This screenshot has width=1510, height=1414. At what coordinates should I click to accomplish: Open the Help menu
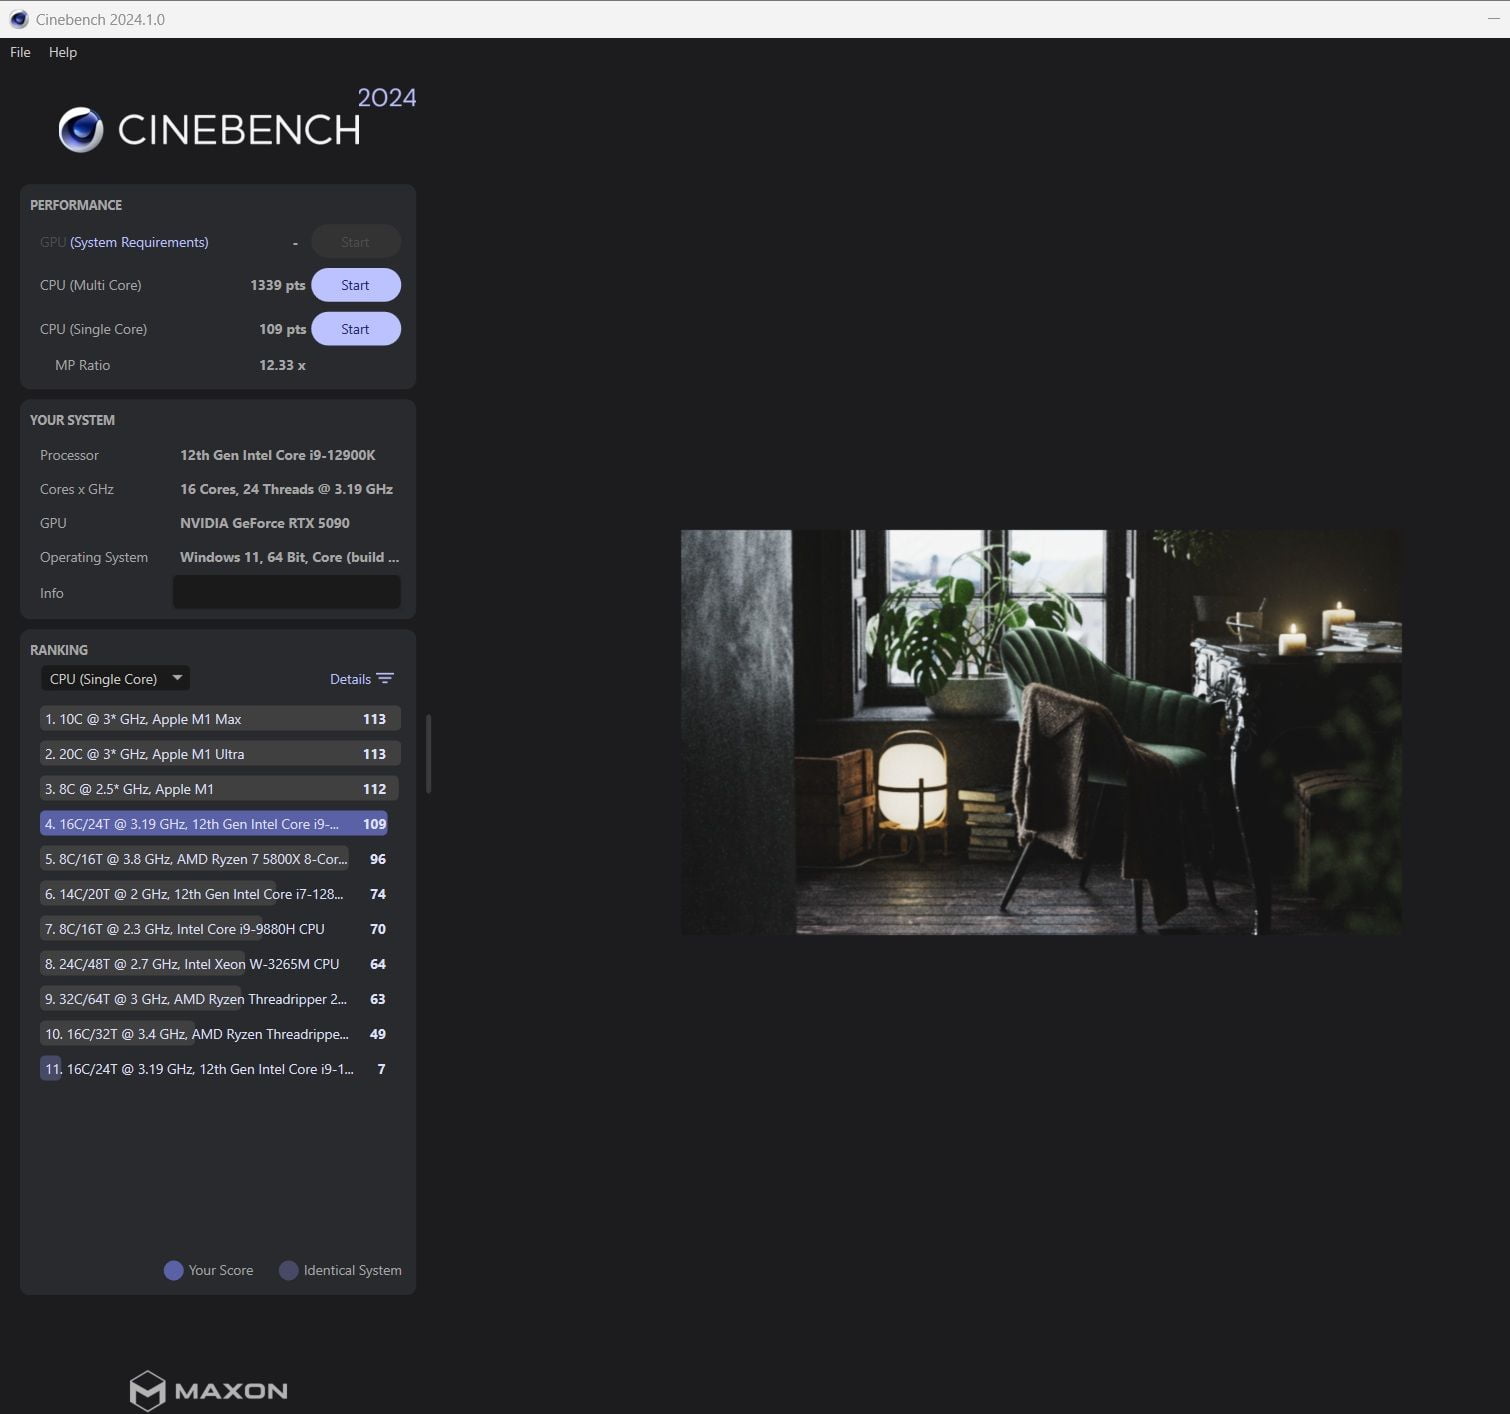pyautogui.click(x=62, y=52)
